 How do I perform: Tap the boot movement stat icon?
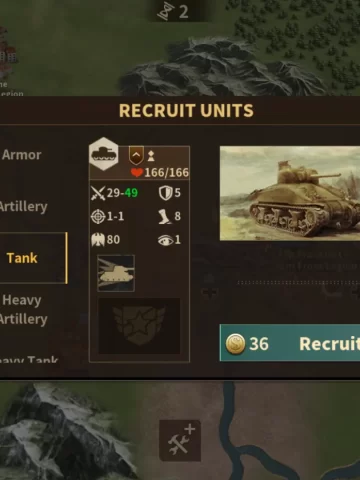(165, 216)
